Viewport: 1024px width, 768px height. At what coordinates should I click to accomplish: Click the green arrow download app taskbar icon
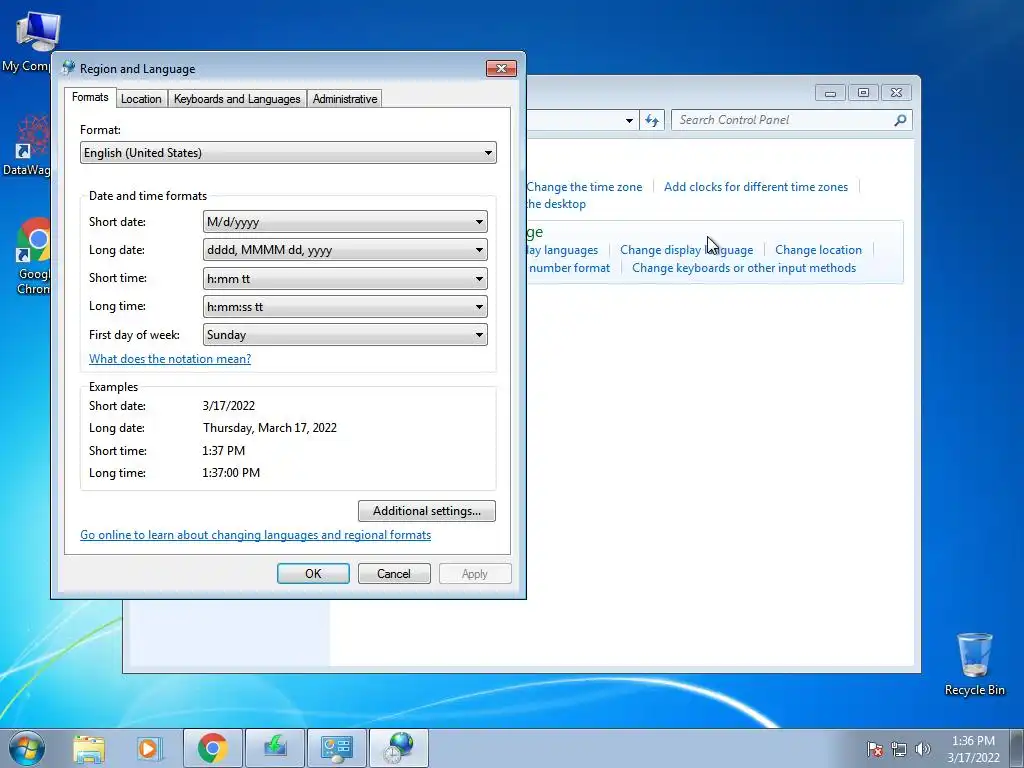click(275, 748)
